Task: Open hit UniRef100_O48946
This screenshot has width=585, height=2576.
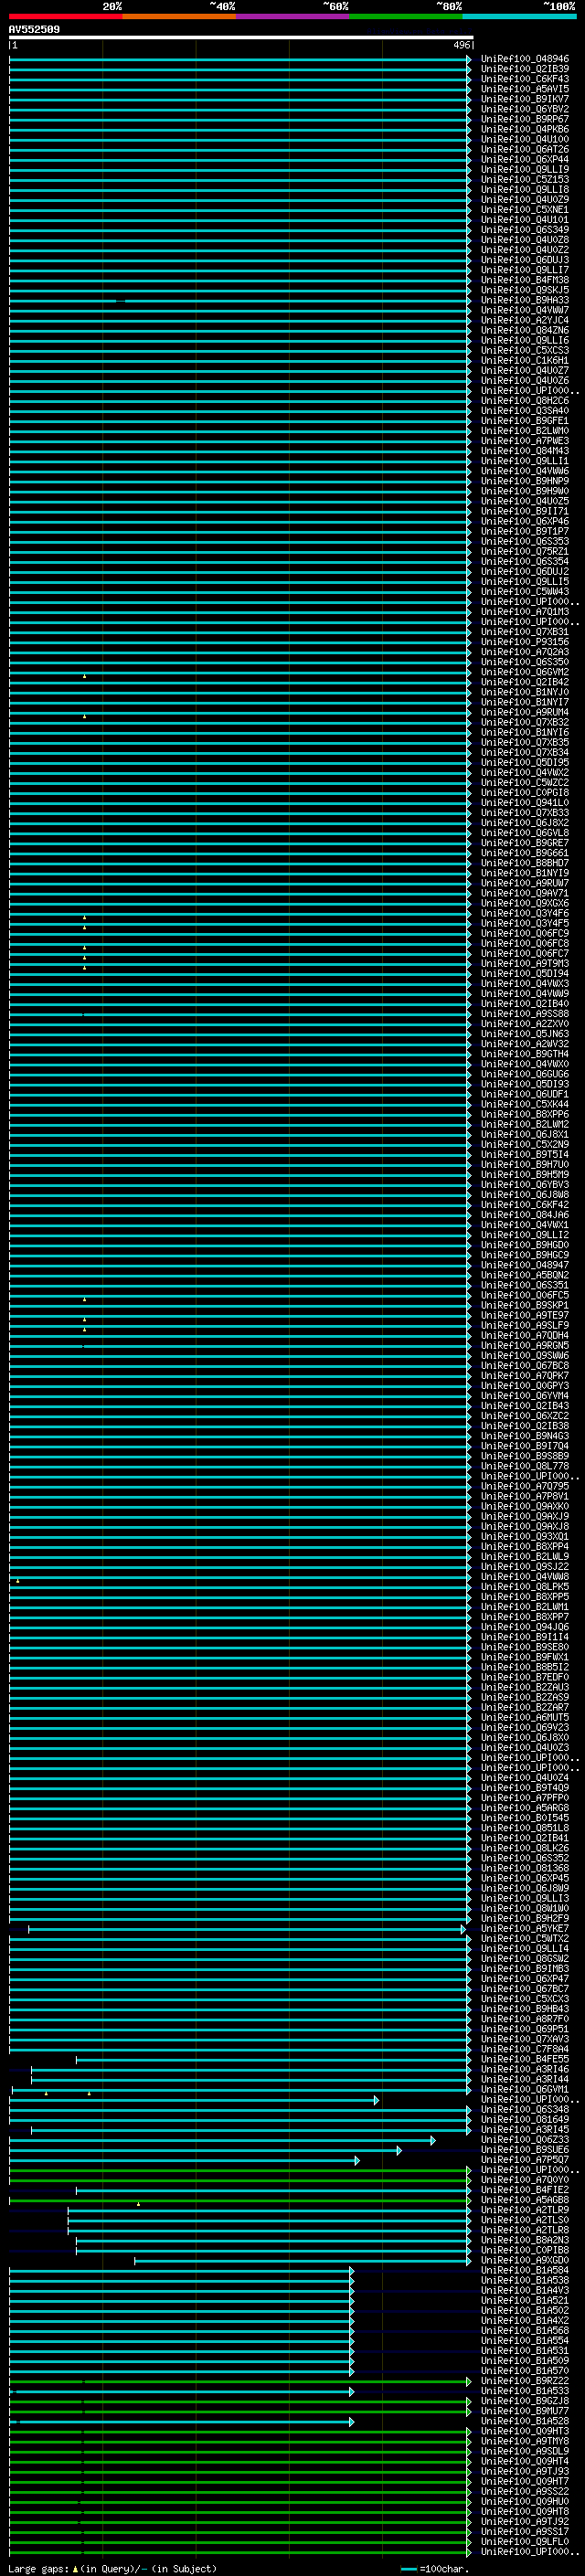Action: point(525,59)
